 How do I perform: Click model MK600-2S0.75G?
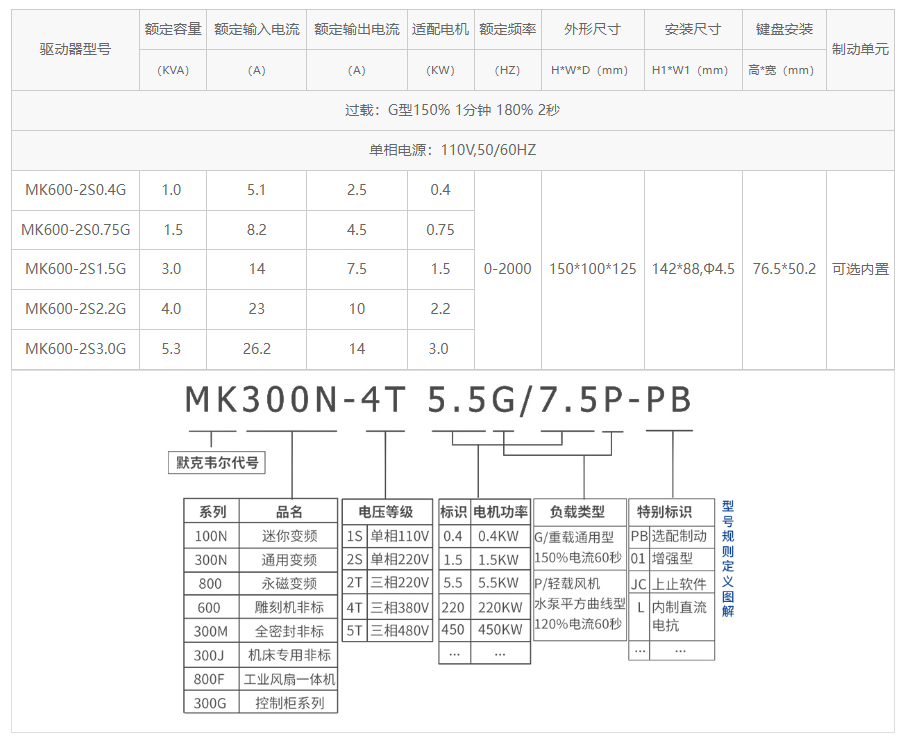(75, 229)
